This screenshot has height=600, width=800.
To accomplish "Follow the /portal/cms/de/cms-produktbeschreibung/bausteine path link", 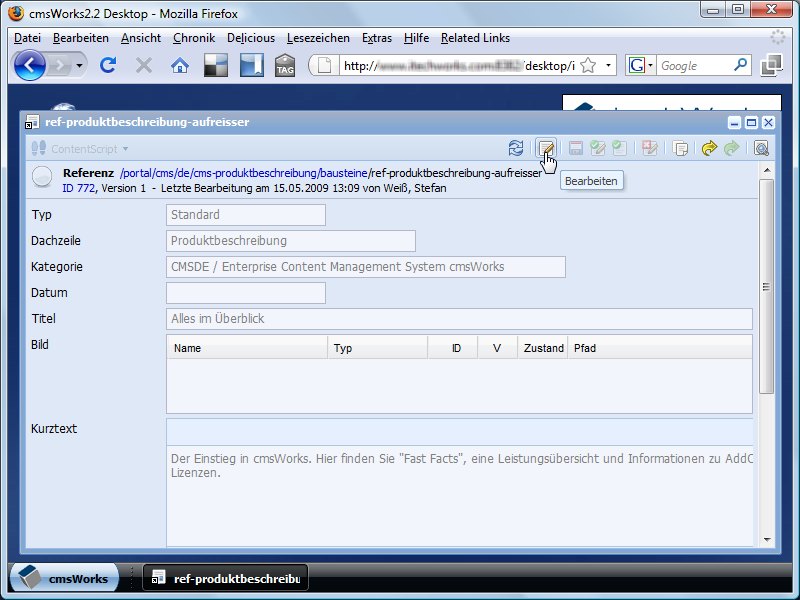I will 243,173.
